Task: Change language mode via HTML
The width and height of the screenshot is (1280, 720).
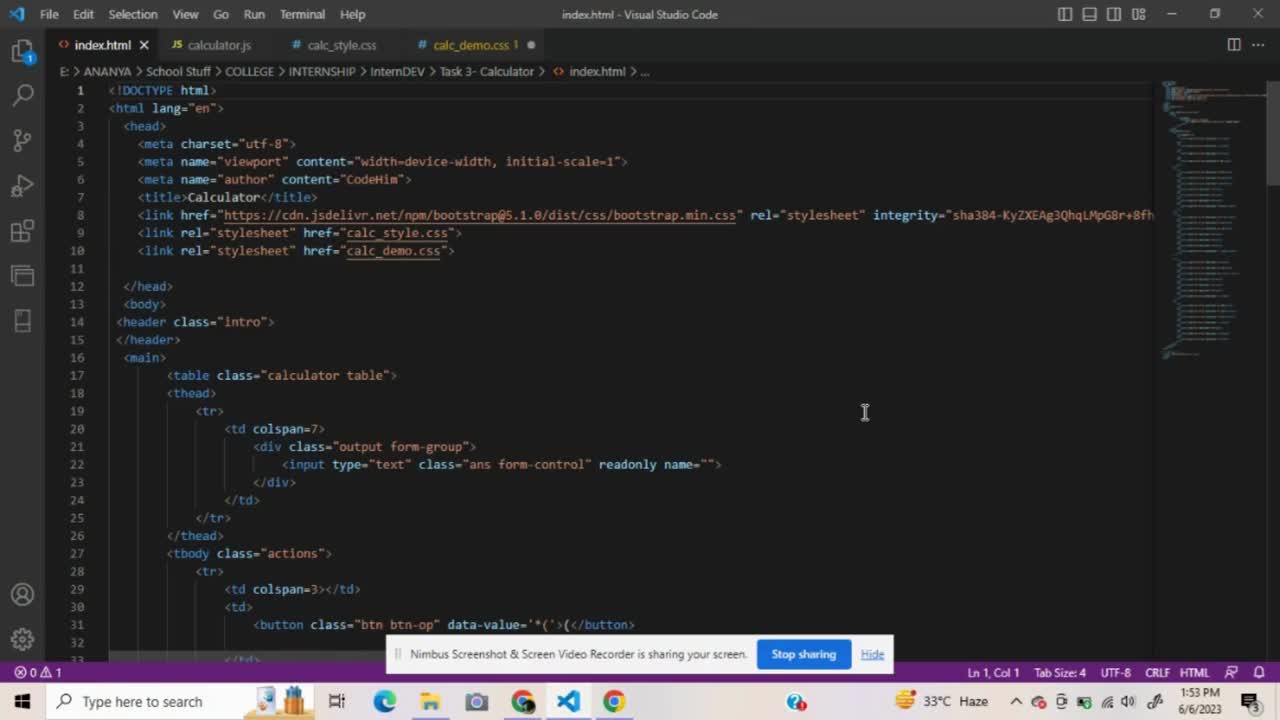Action: [x=1194, y=673]
